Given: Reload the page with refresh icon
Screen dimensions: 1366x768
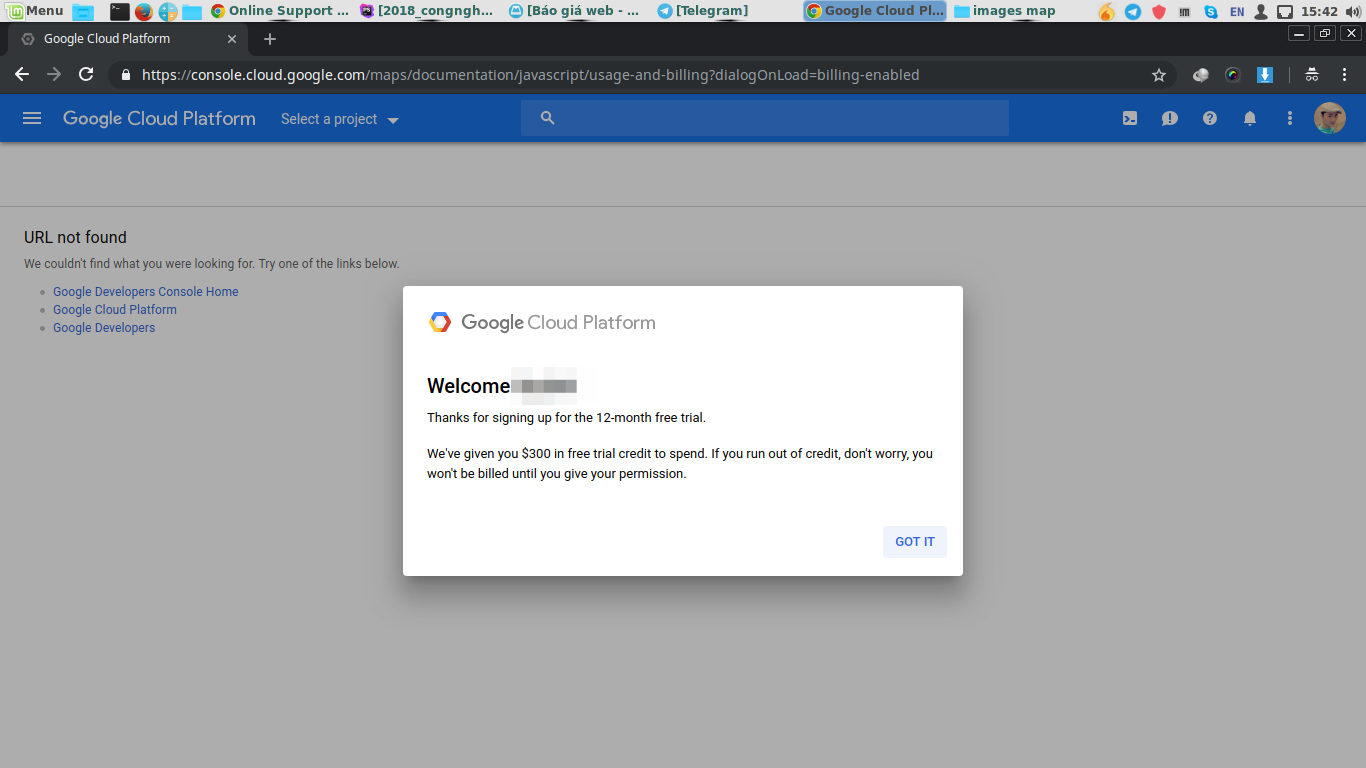Looking at the screenshot, I should click(x=86, y=75).
